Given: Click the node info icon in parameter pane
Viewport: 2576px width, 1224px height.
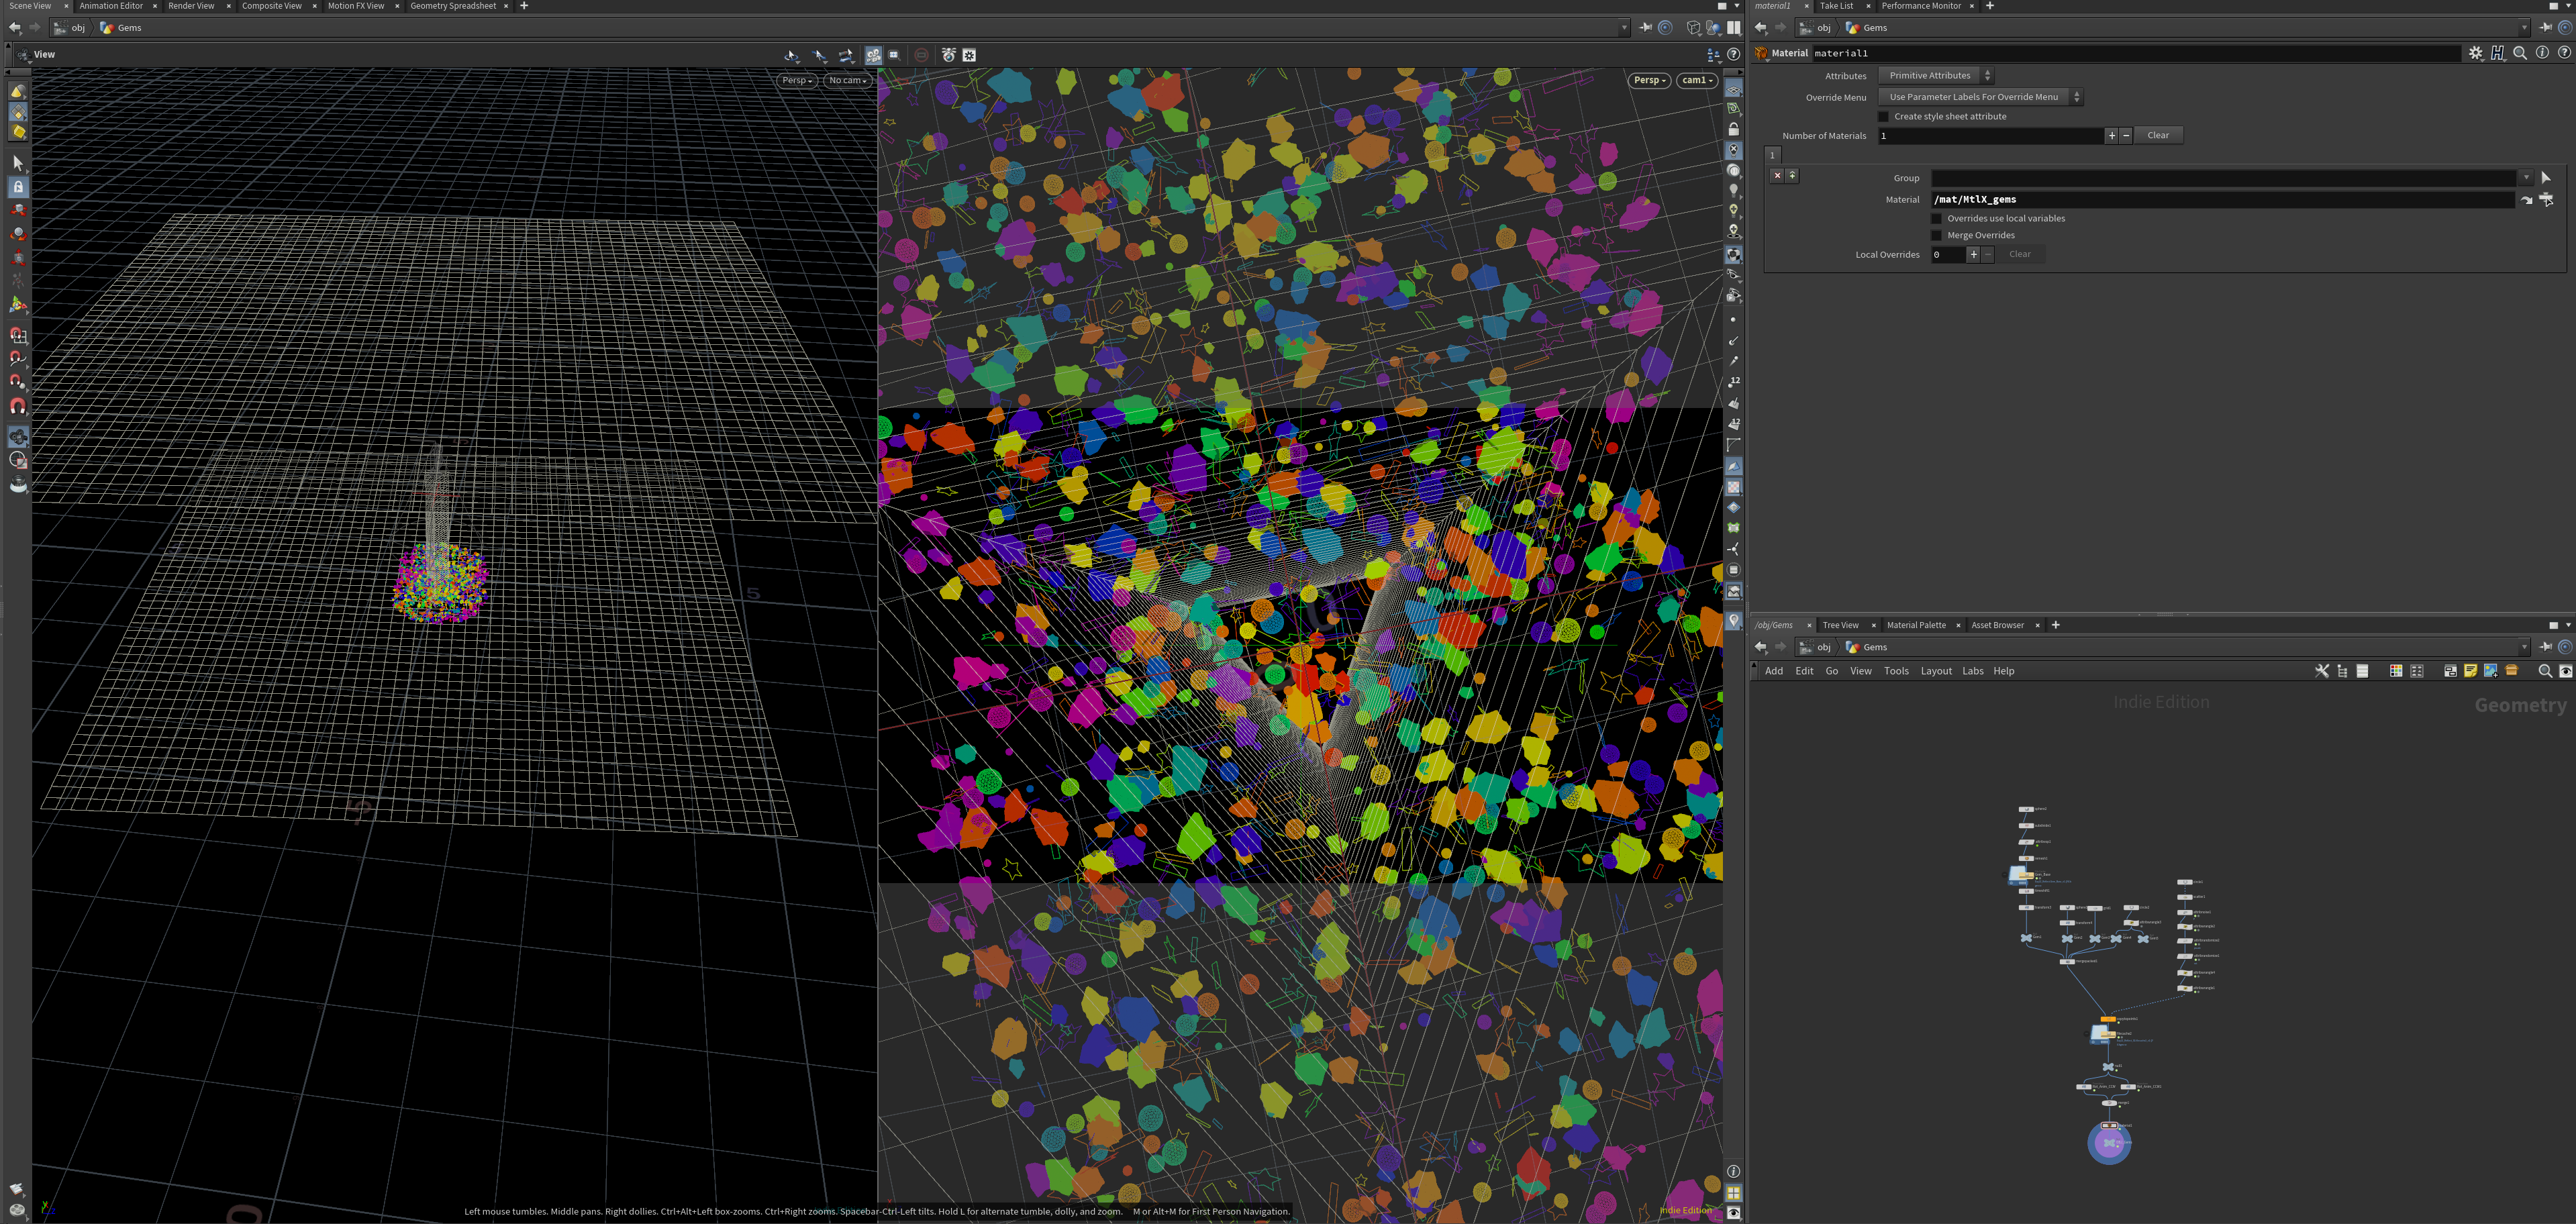Looking at the screenshot, I should click(x=2542, y=53).
